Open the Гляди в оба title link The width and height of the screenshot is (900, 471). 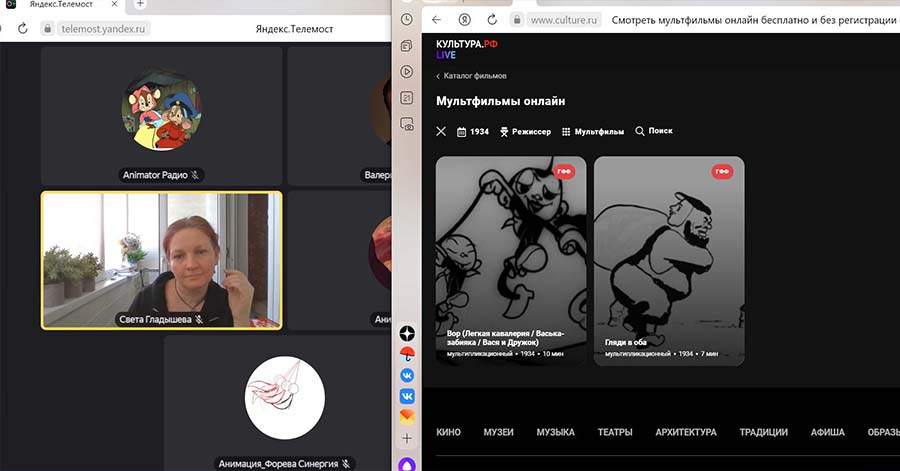pyautogui.click(x=626, y=342)
